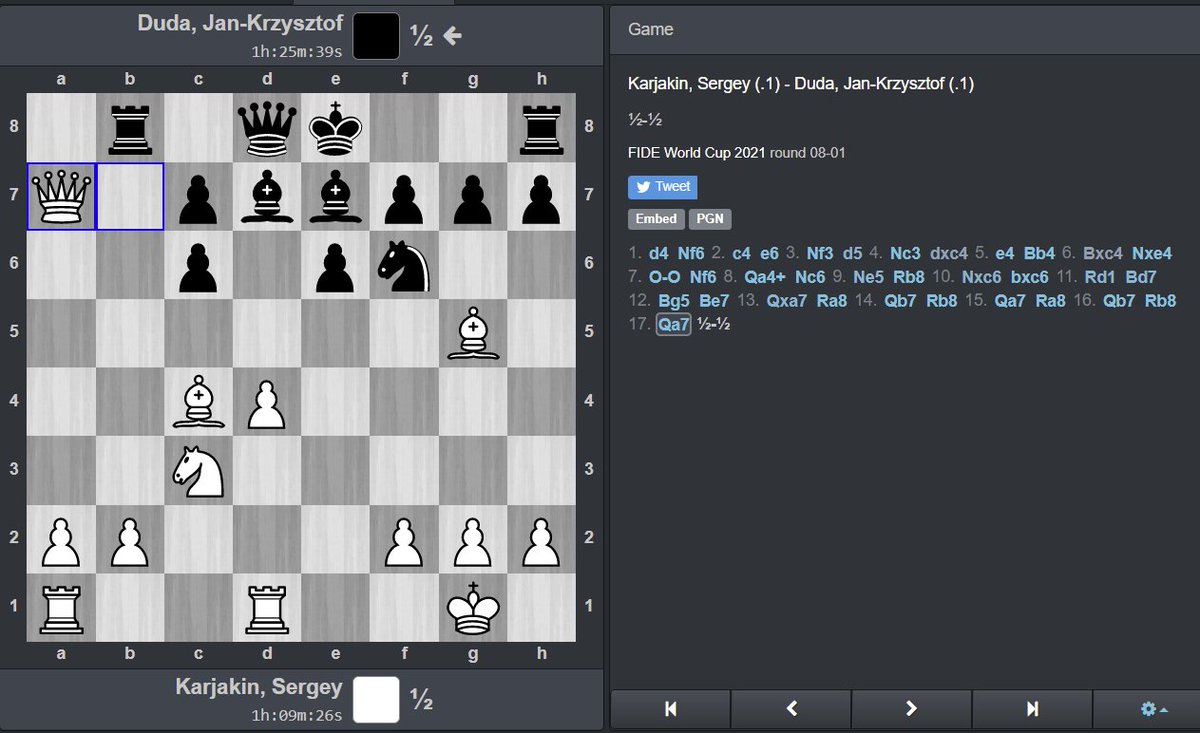The image size is (1200, 733).
Task: Click player name Karjakin, Sergey at bottom
Action: point(259,687)
